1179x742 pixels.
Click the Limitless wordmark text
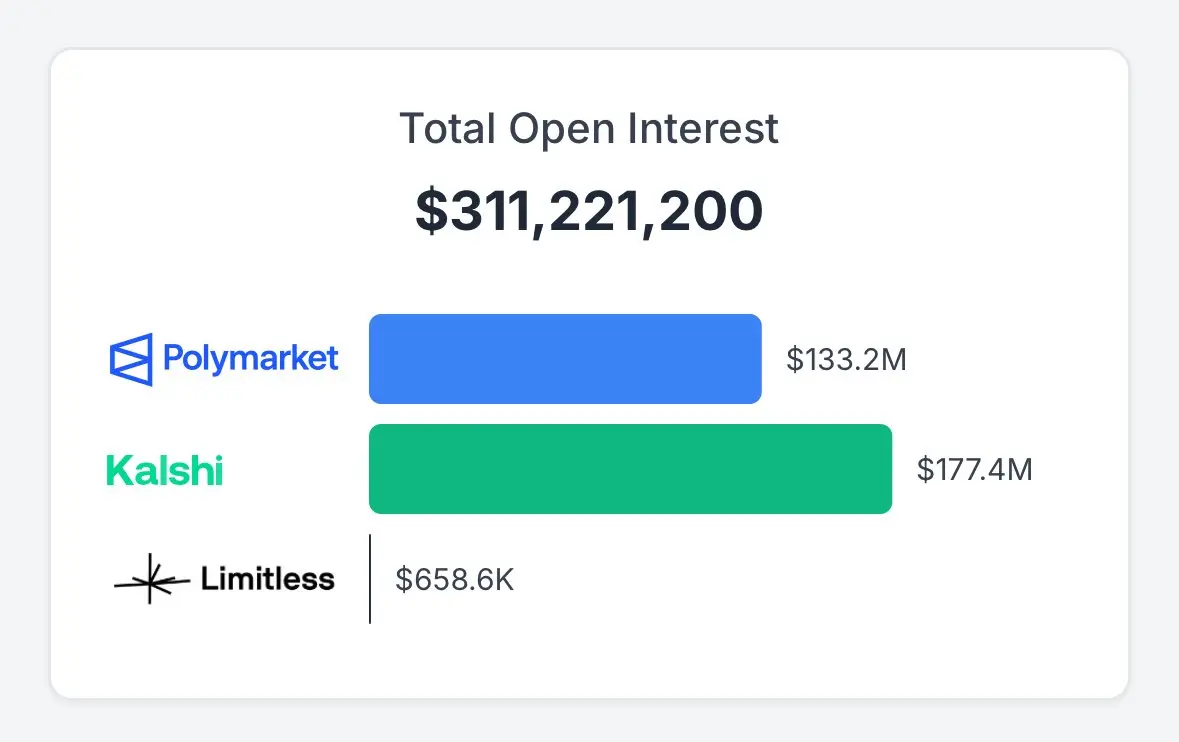(268, 579)
